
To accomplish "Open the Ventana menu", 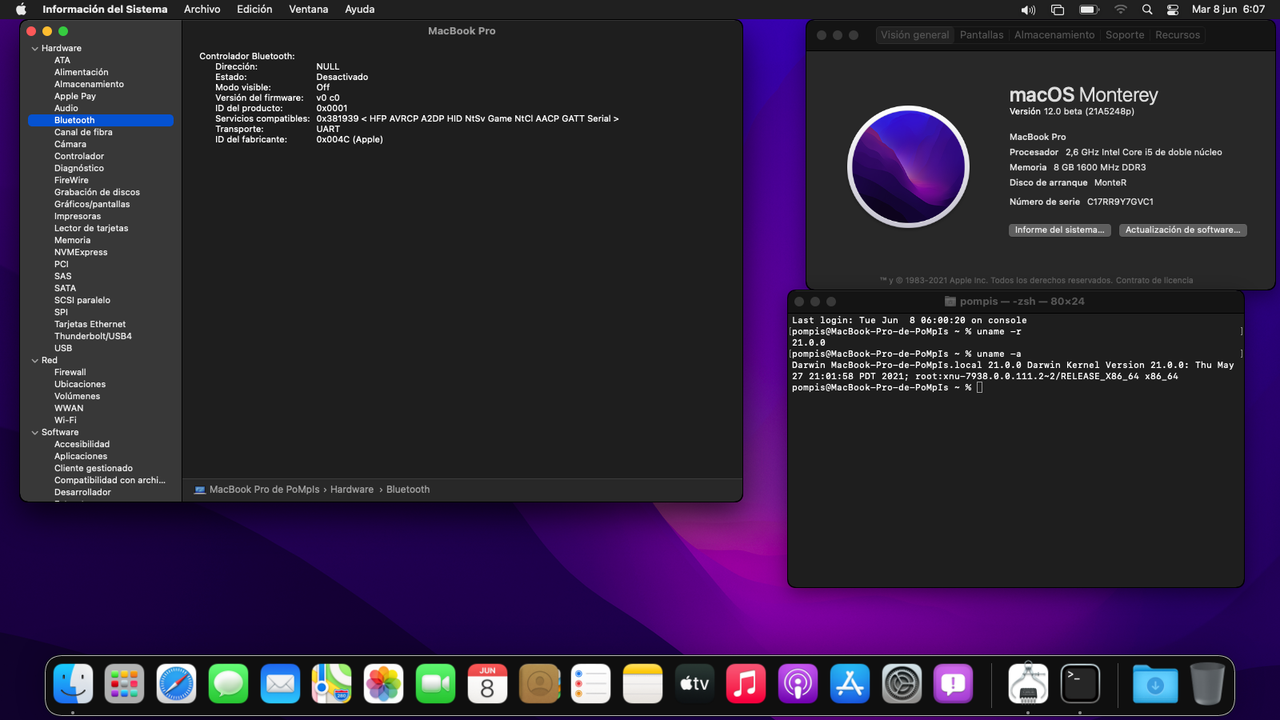I will tap(308, 9).
